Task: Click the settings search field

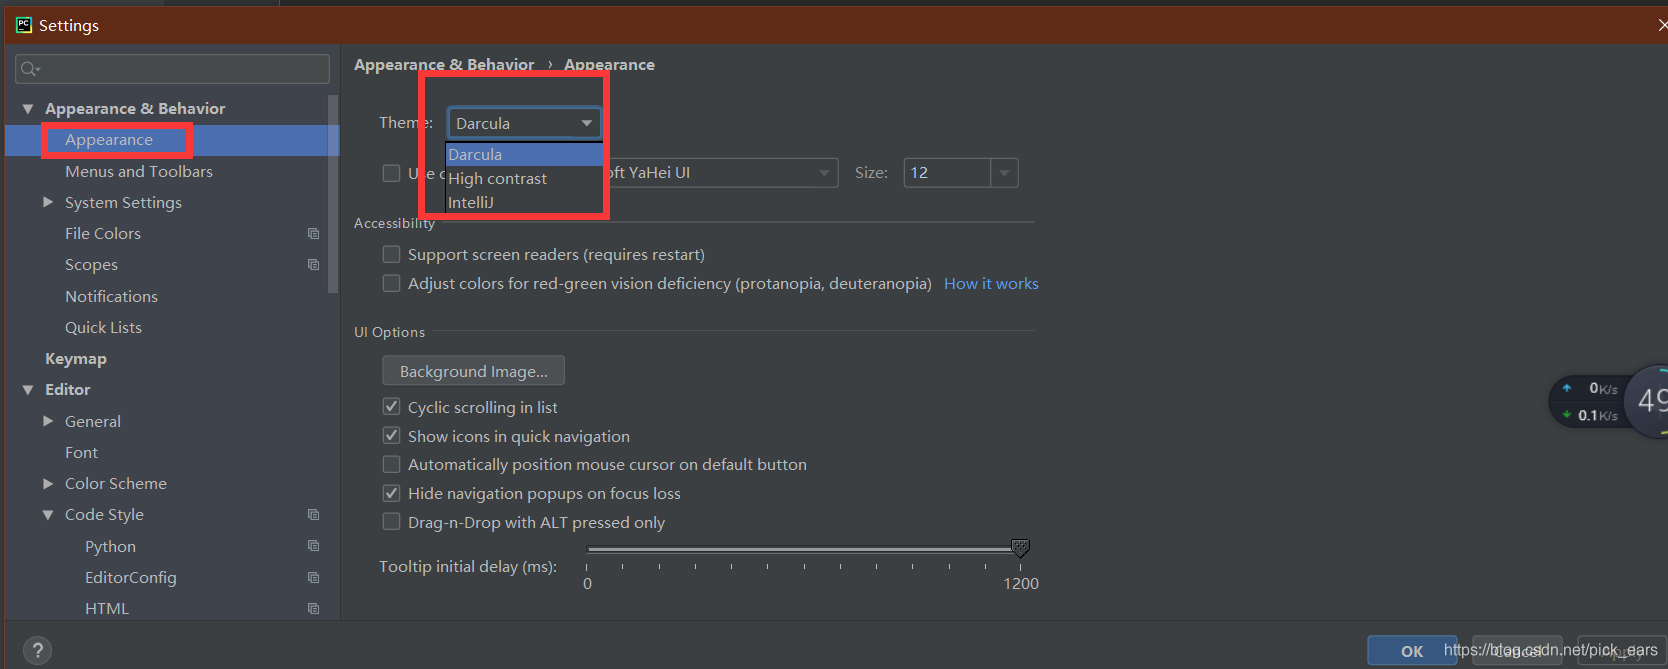Action: [172, 69]
